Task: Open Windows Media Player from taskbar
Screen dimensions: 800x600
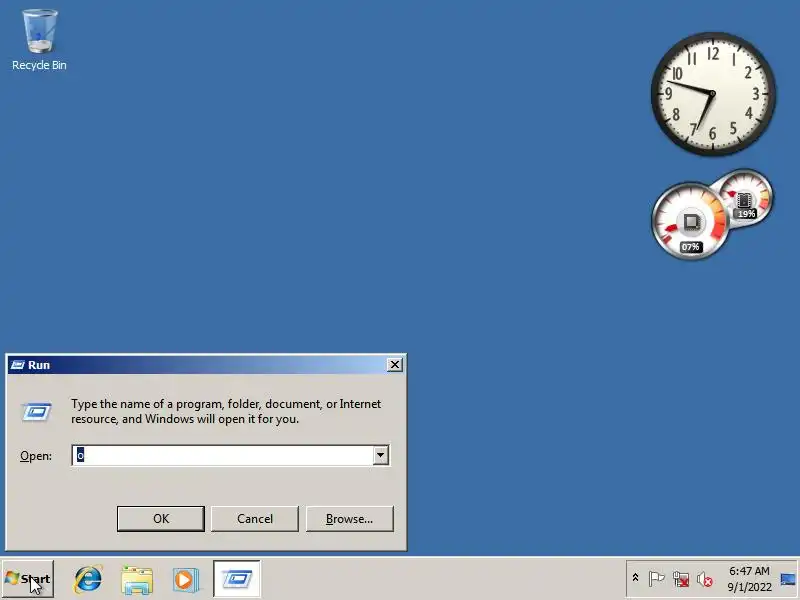Action: [x=185, y=579]
